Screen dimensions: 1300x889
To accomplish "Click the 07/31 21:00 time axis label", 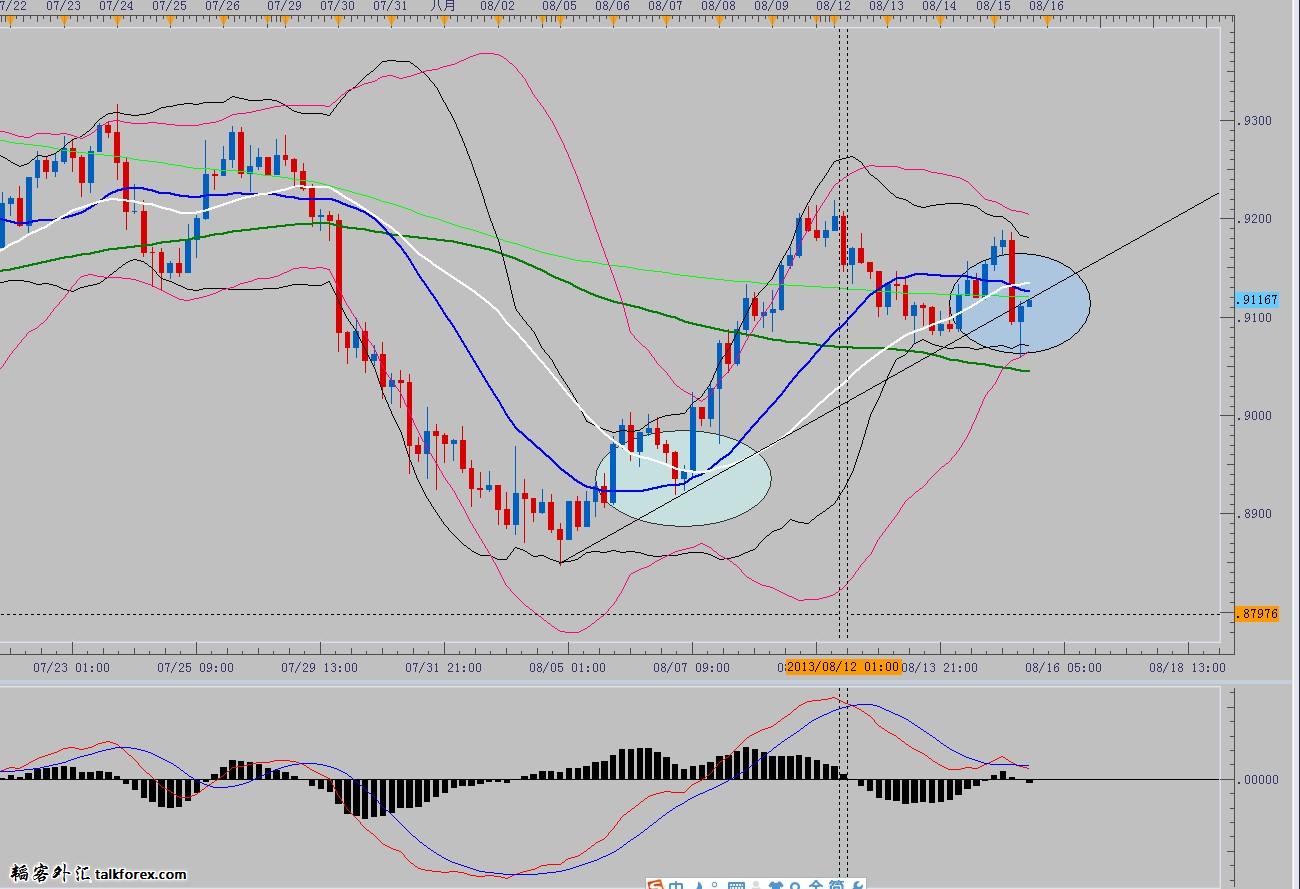I will 443,667.
